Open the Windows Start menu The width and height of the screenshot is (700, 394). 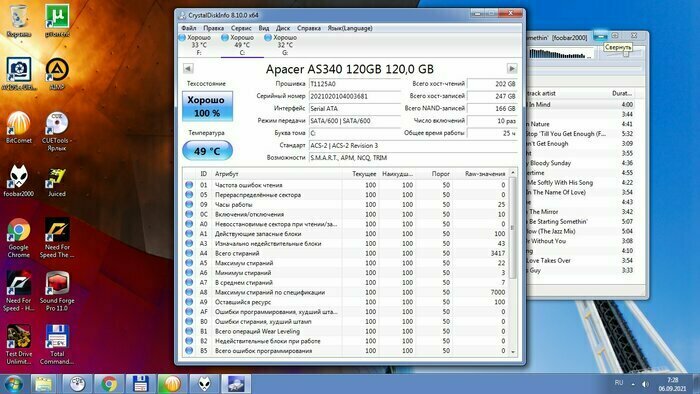(13, 384)
